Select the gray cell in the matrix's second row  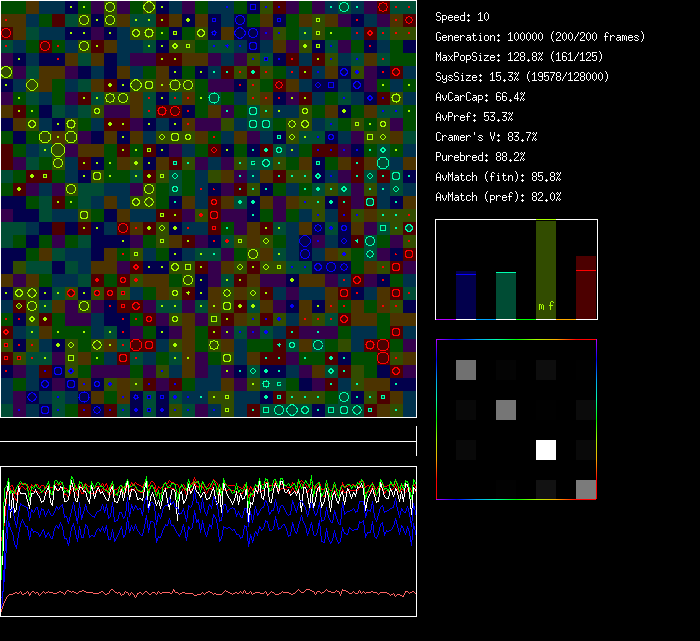tap(506, 410)
